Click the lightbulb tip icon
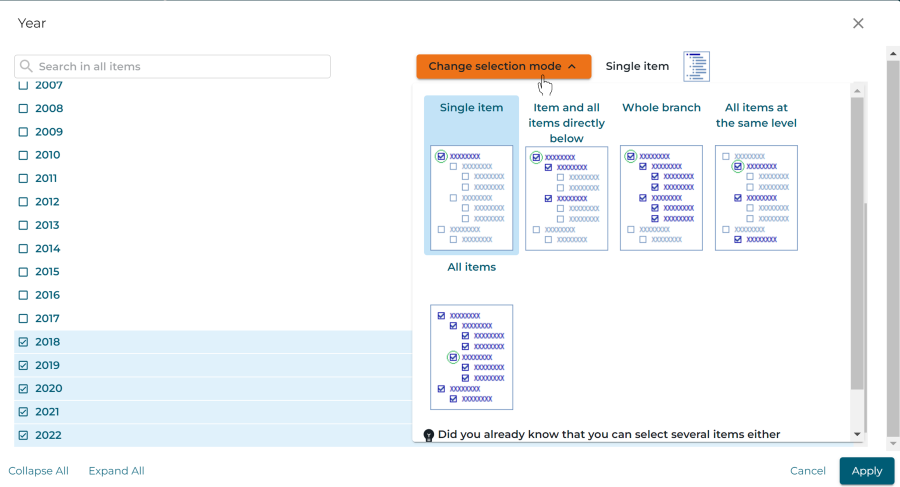This screenshot has width=900, height=487. 429,435
